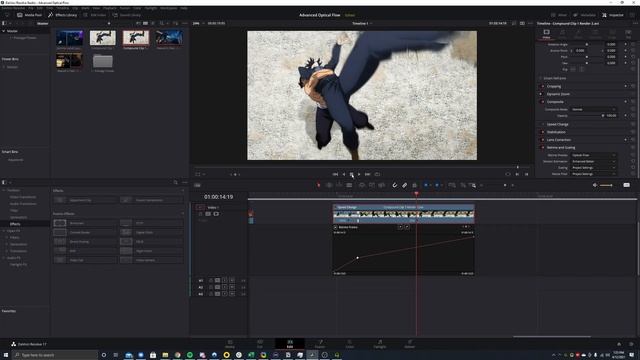The width and height of the screenshot is (640, 360).
Task: Toggle Linked Selection chain icon
Action: click(404, 185)
